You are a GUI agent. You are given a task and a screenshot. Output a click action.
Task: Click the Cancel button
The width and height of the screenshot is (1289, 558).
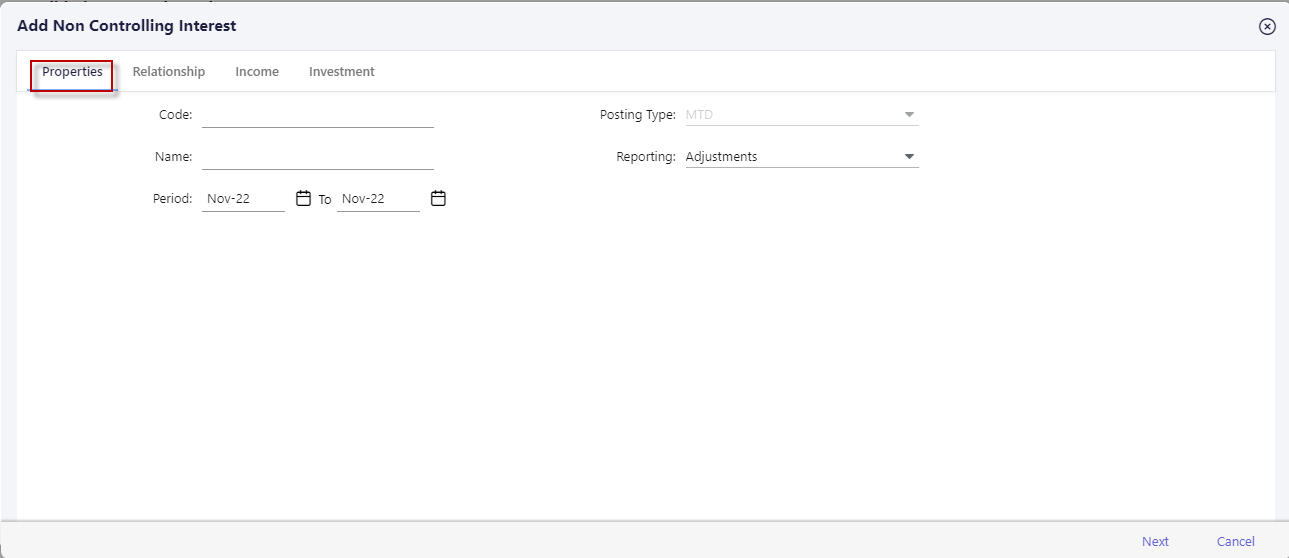click(x=1235, y=541)
